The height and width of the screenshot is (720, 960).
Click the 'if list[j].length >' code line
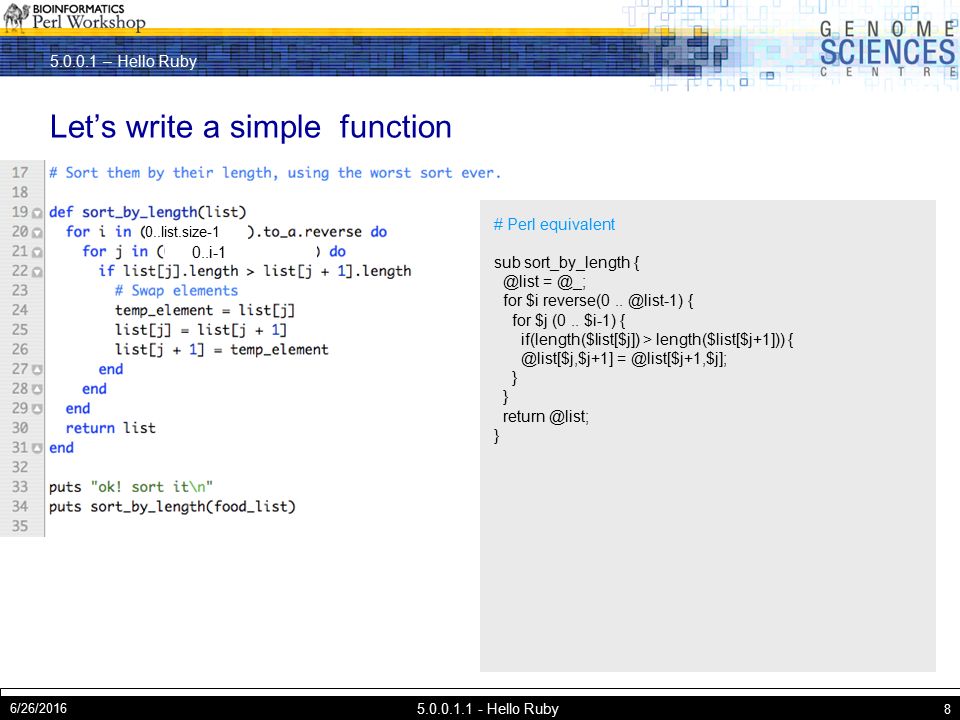pyautogui.click(x=255, y=271)
